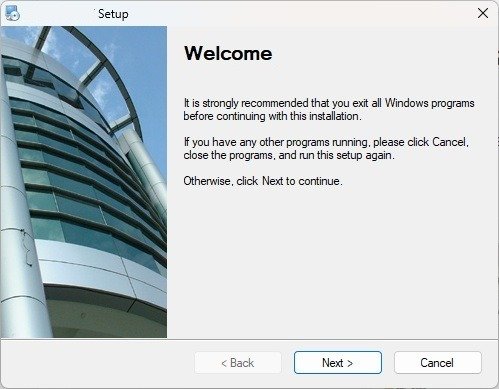Click the Next button to continue setup

point(338,362)
